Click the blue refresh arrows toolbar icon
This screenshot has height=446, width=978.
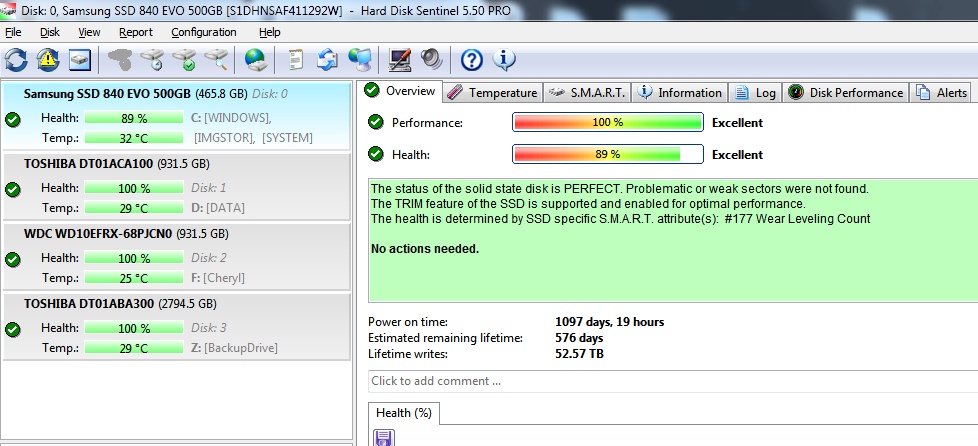(x=16, y=60)
